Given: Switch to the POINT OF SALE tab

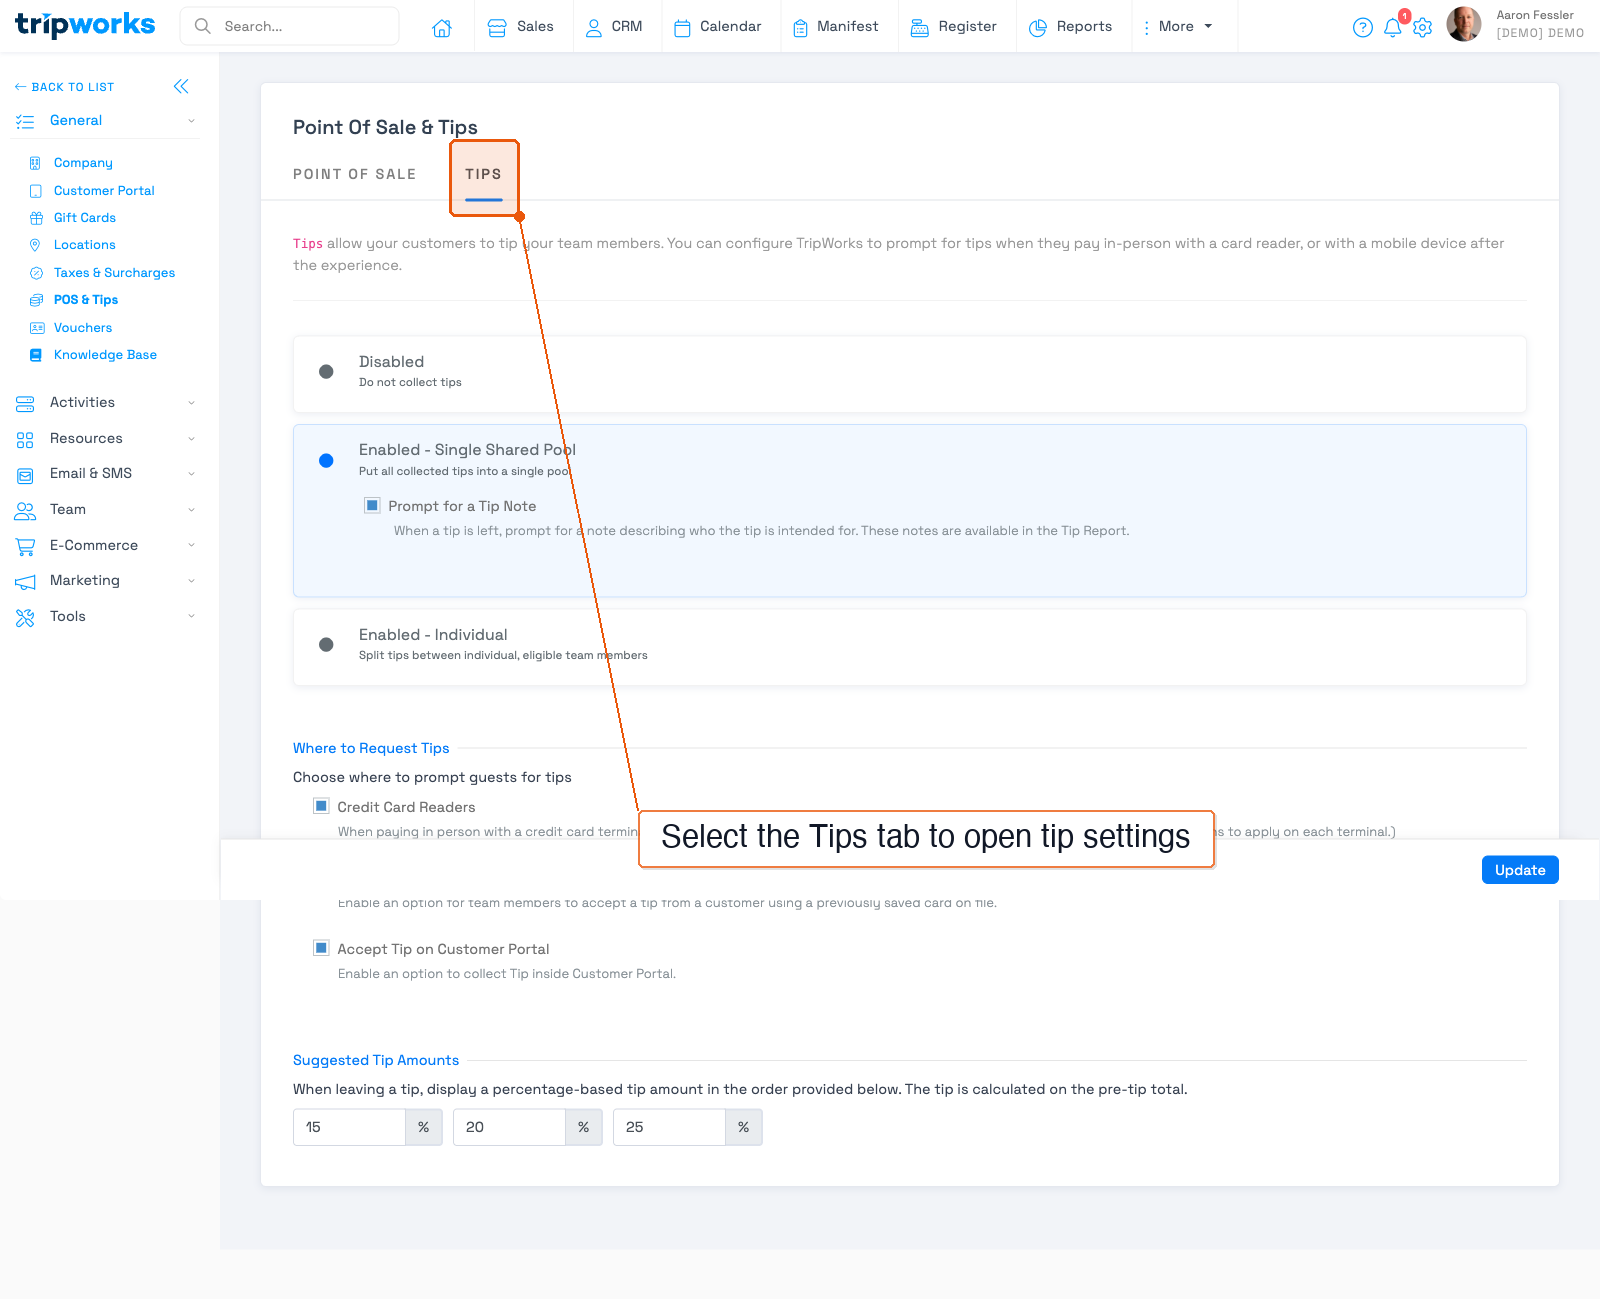Looking at the screenshot, I should pos(355,173).
